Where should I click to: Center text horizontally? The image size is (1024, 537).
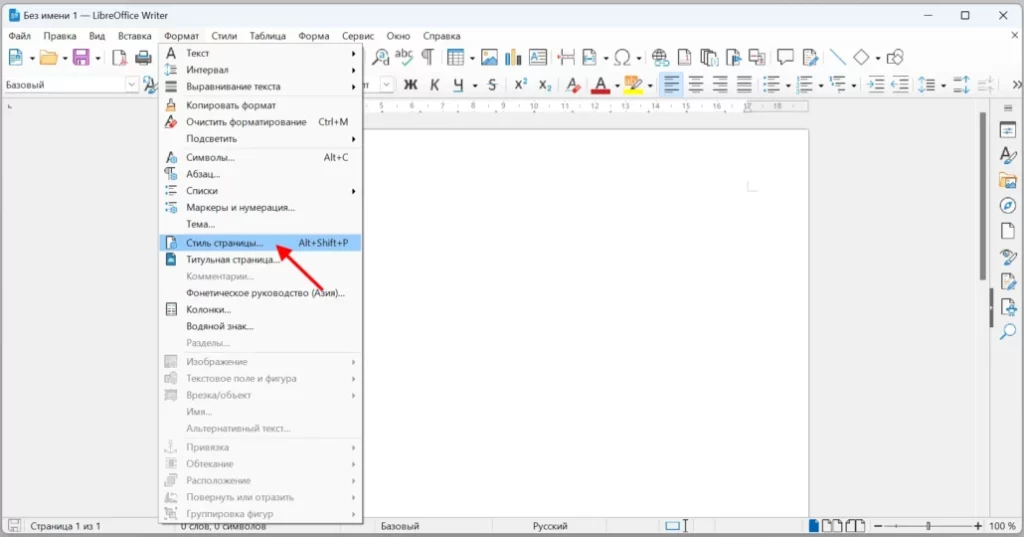pos(696,84)
